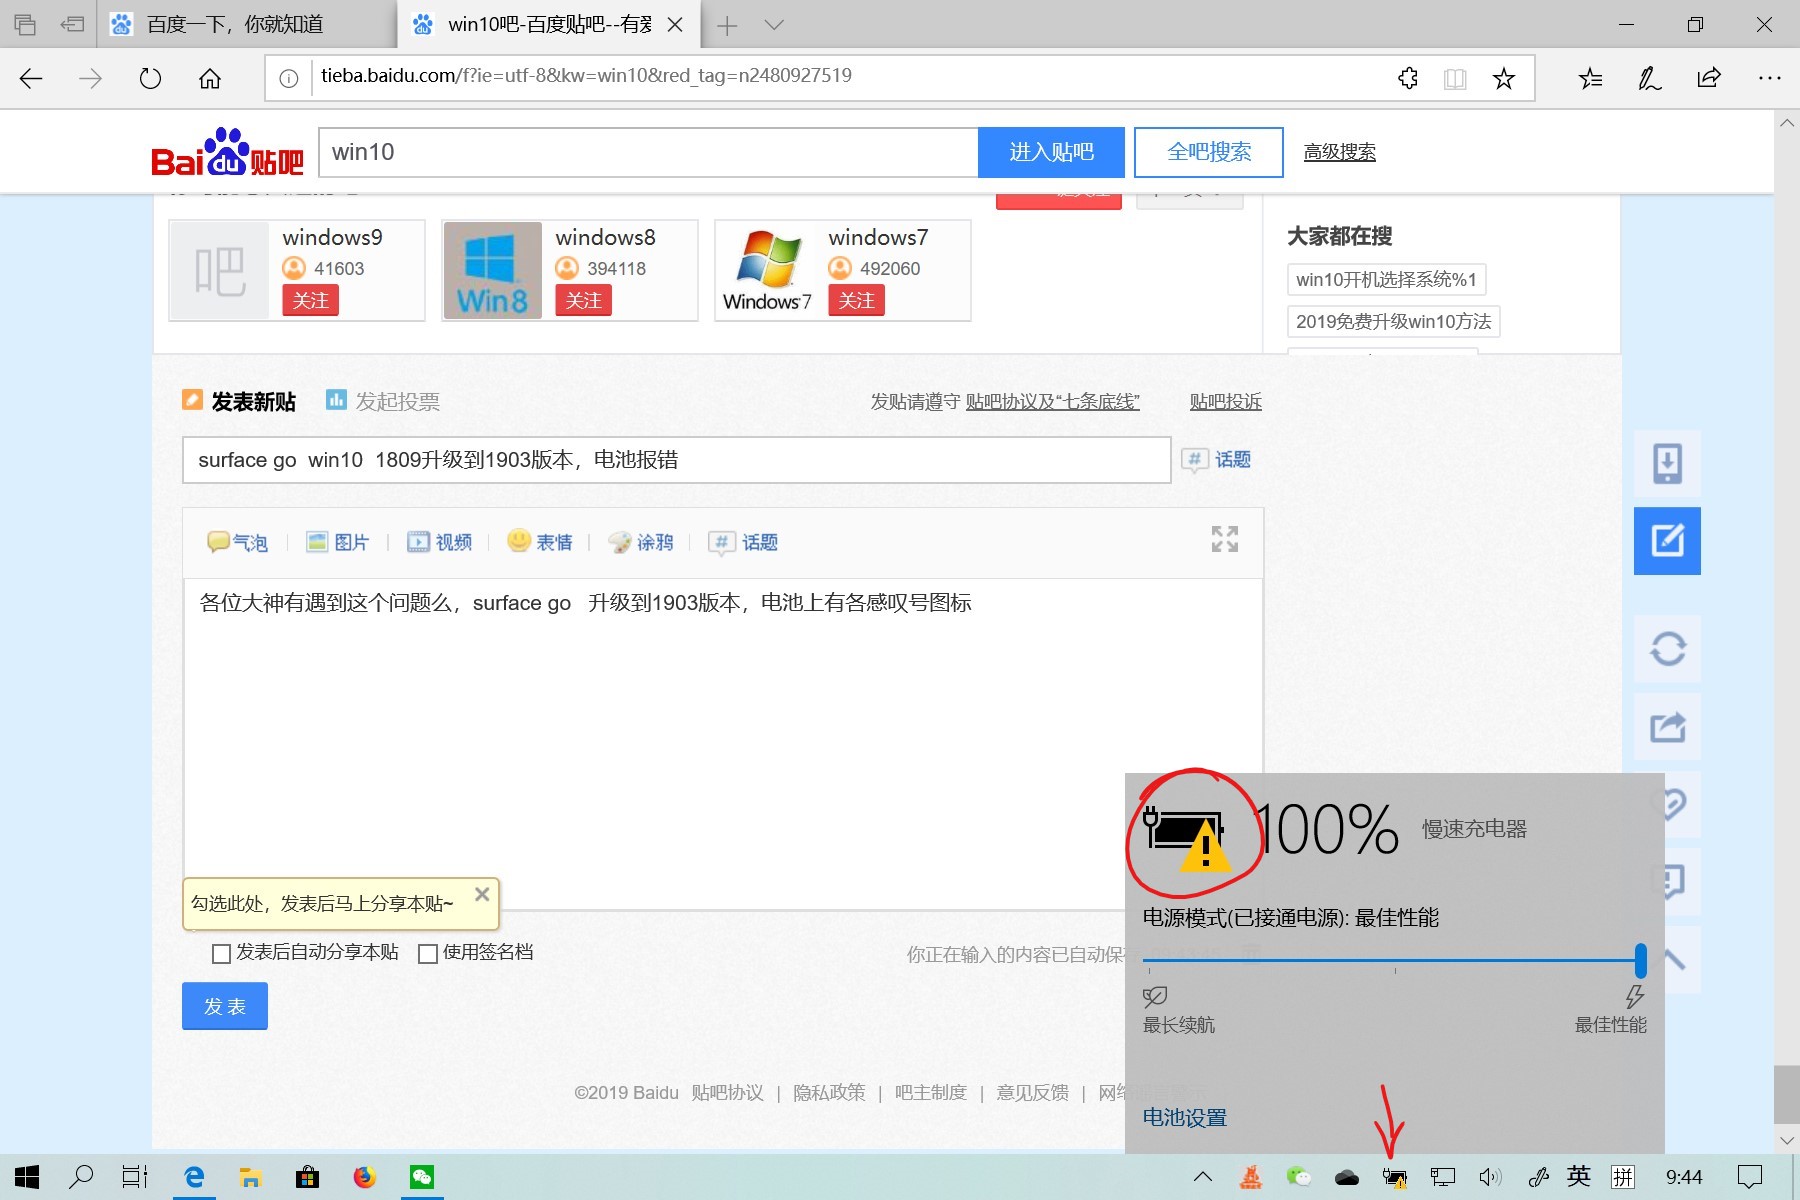
Task: Click inside the post body text area
Action: click(x=723, y=744)
